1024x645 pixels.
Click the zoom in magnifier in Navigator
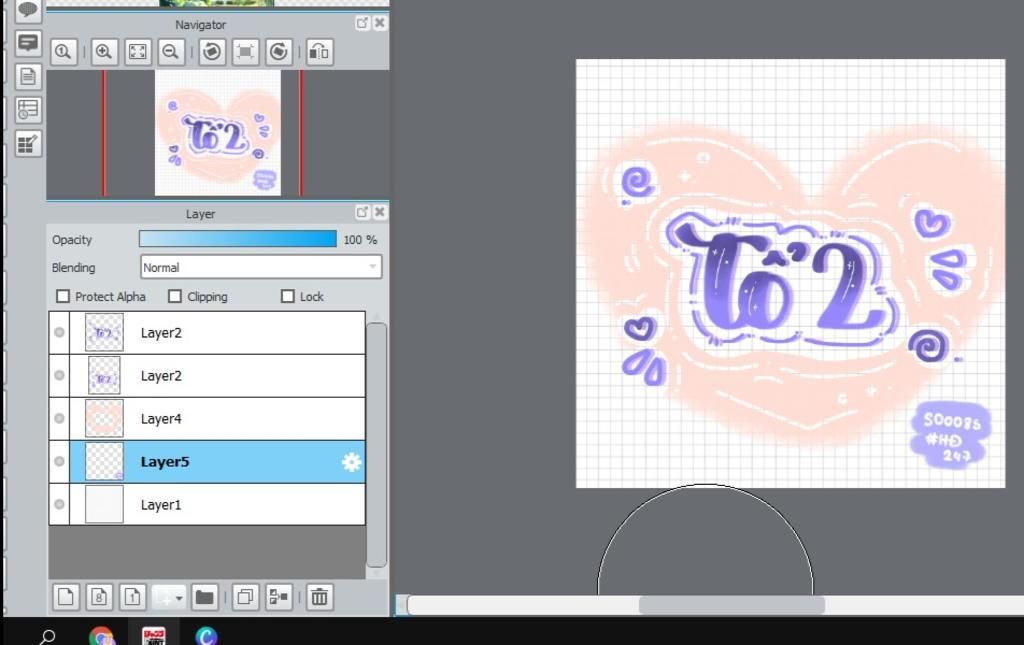(103, 52)
